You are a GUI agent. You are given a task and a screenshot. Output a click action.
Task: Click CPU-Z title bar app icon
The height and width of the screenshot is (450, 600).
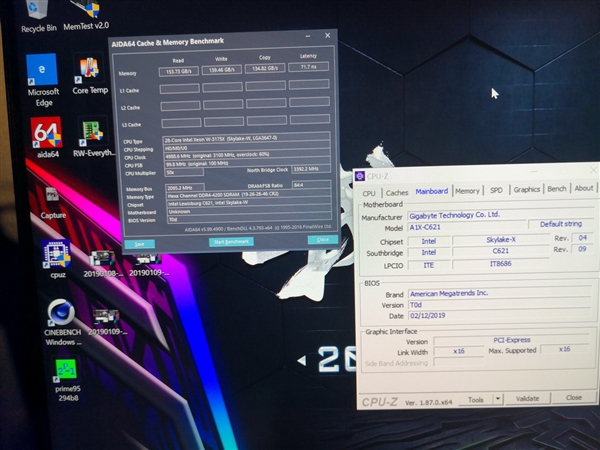pos(360,176)
